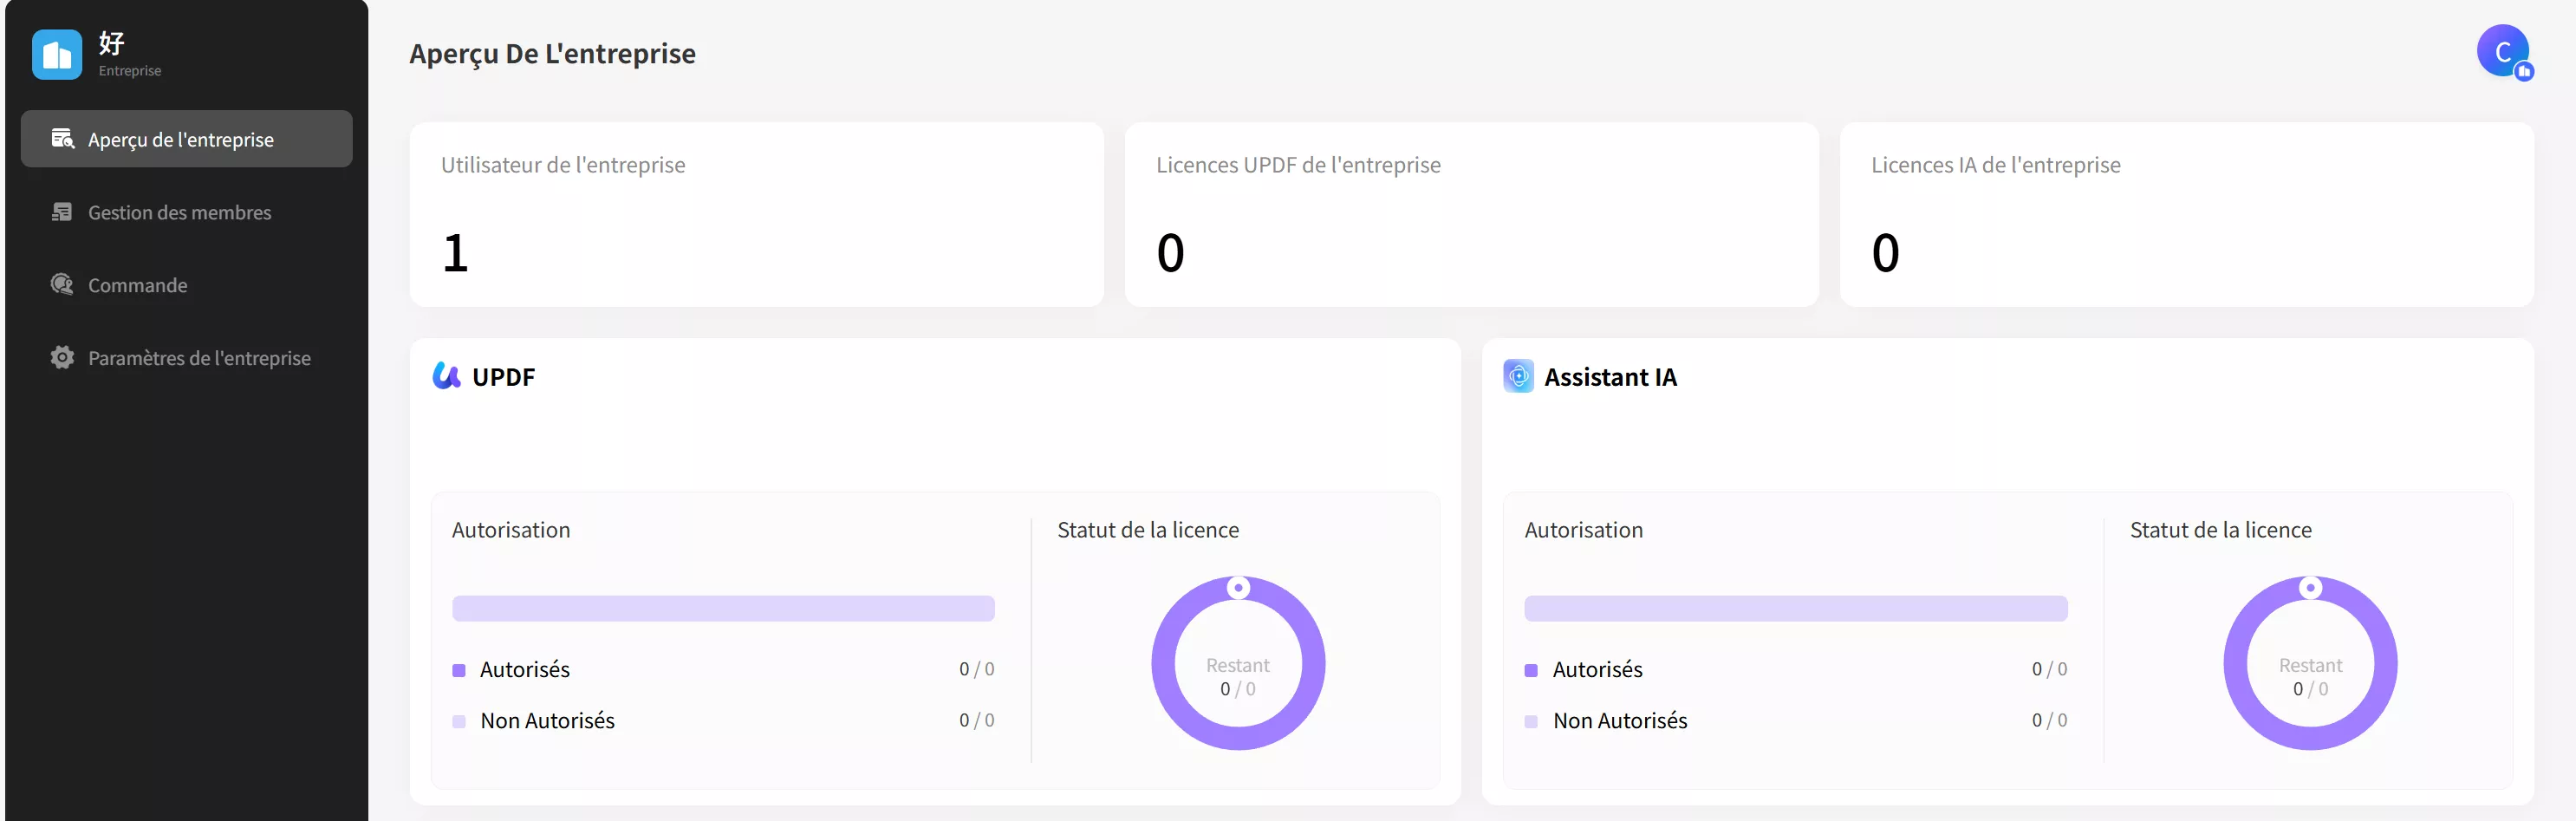Click Restant 0 / 0 in Assistant IA donut
This screenshot has height=821, width=2576.
2310,677
